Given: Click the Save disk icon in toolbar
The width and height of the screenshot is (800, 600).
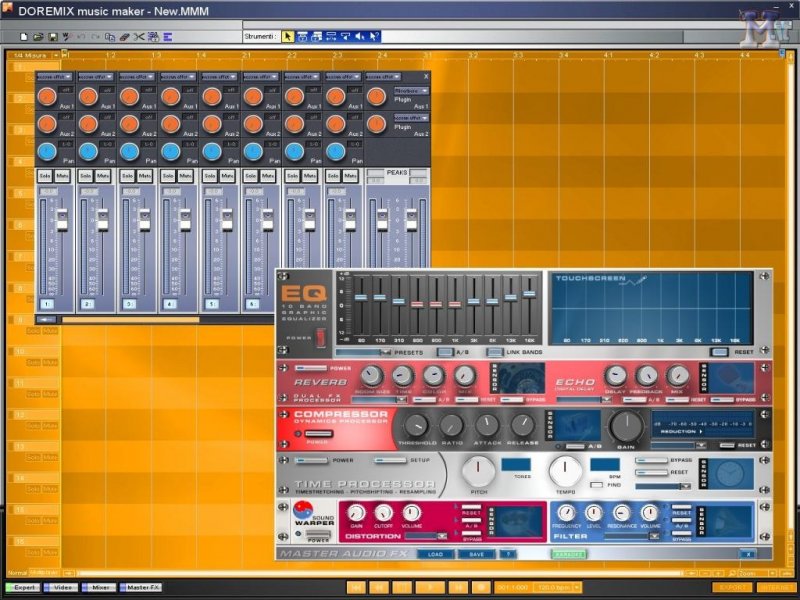Looking at the screenshot, I should [53, 37].
